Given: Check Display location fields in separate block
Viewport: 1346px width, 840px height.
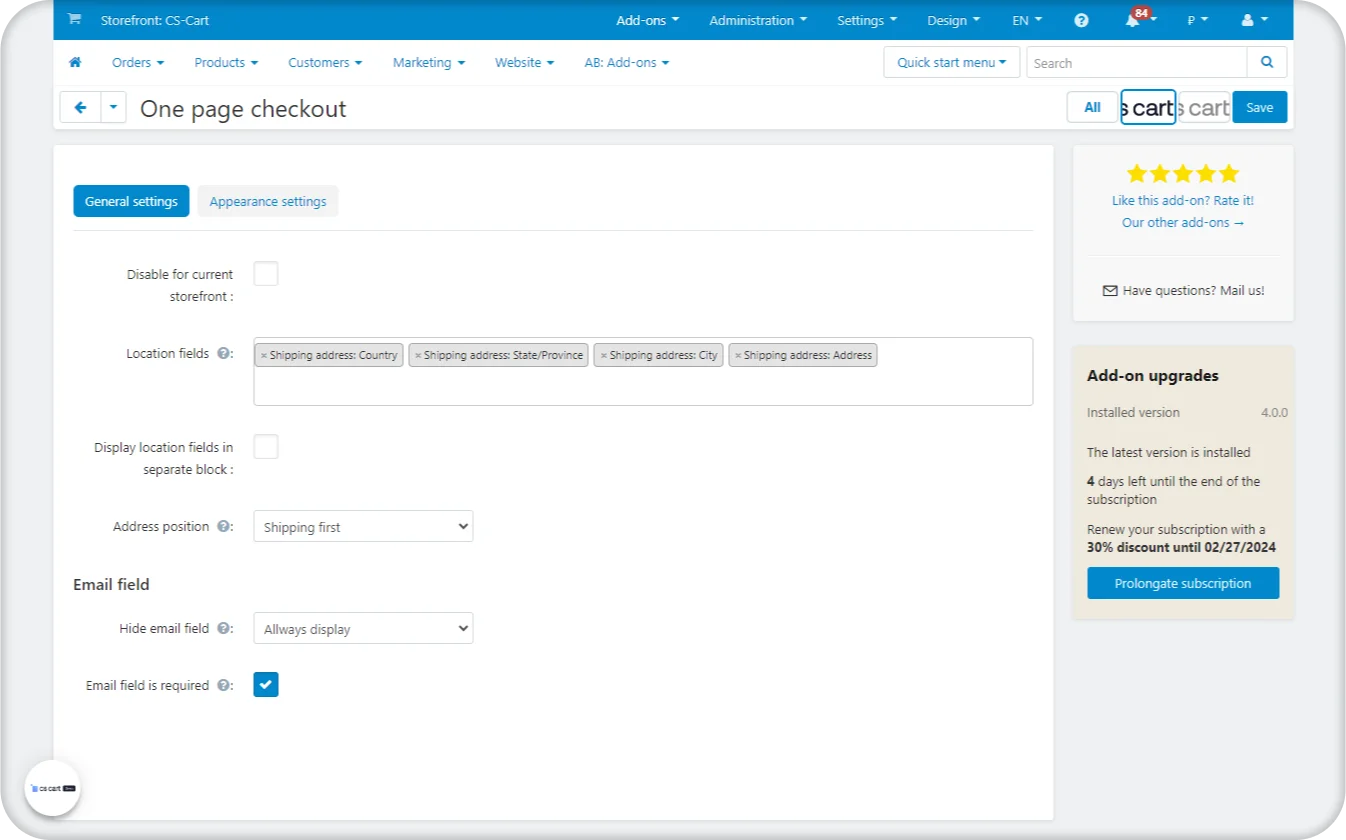Looking at the screenshot, I should pos(266,447).
